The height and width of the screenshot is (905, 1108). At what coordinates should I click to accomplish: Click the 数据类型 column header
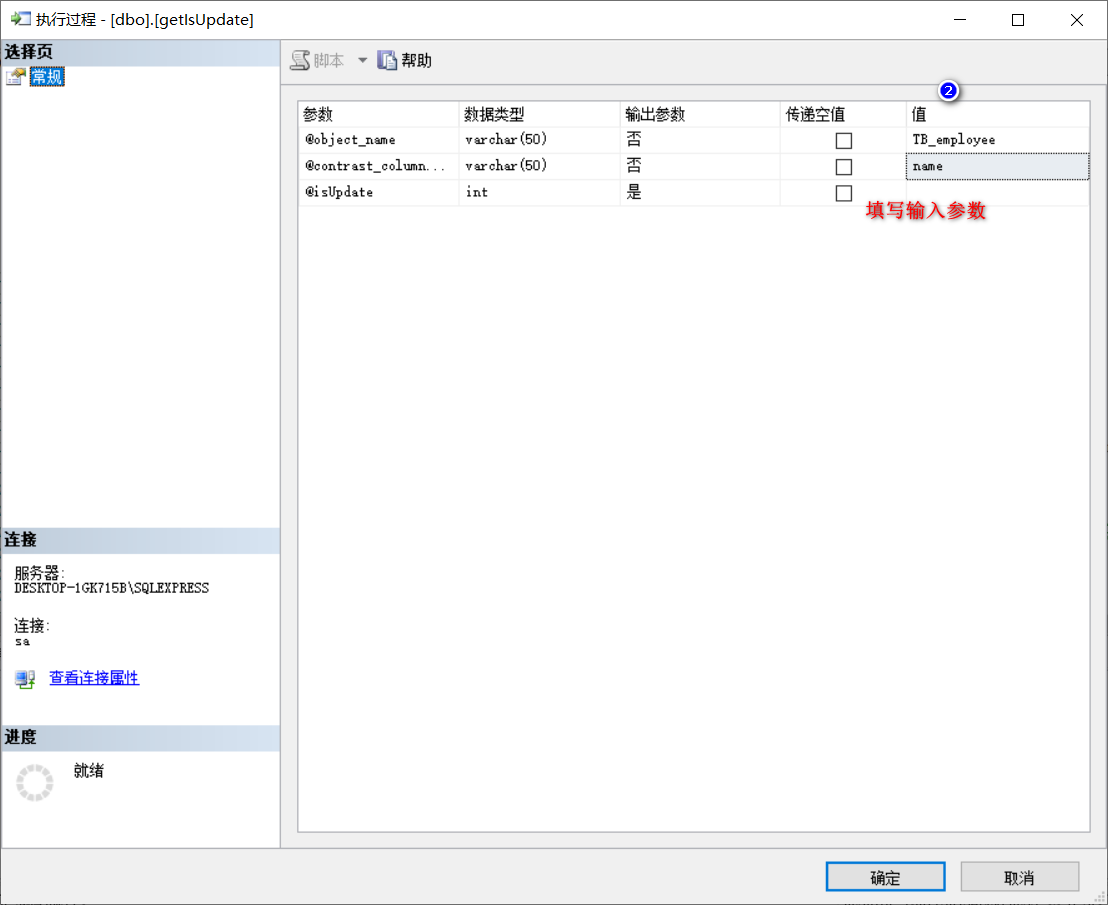539,114
